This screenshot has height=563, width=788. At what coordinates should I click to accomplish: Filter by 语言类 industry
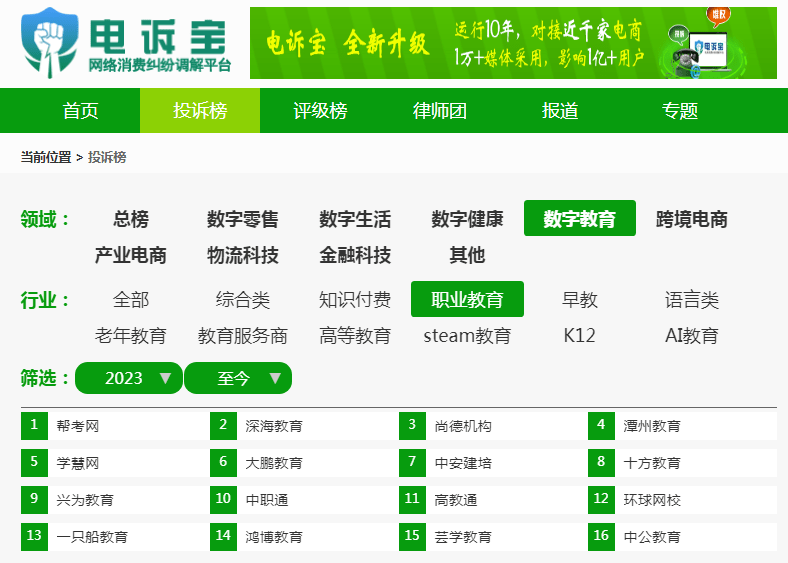pyautogui.click(x=692, y=300)
